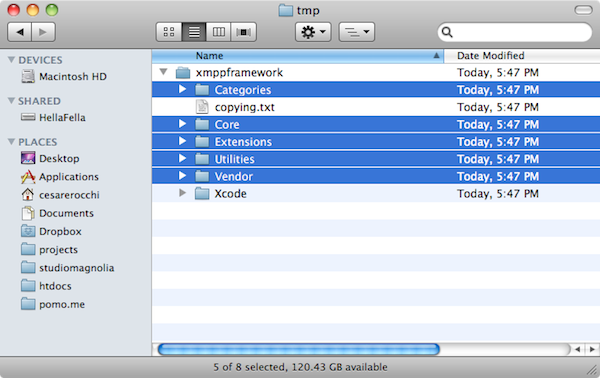Image resolution: width=600 pixels, height=378 pixels.
Task: Open projects folder icon in sidebar
Action: pos(28,249)
